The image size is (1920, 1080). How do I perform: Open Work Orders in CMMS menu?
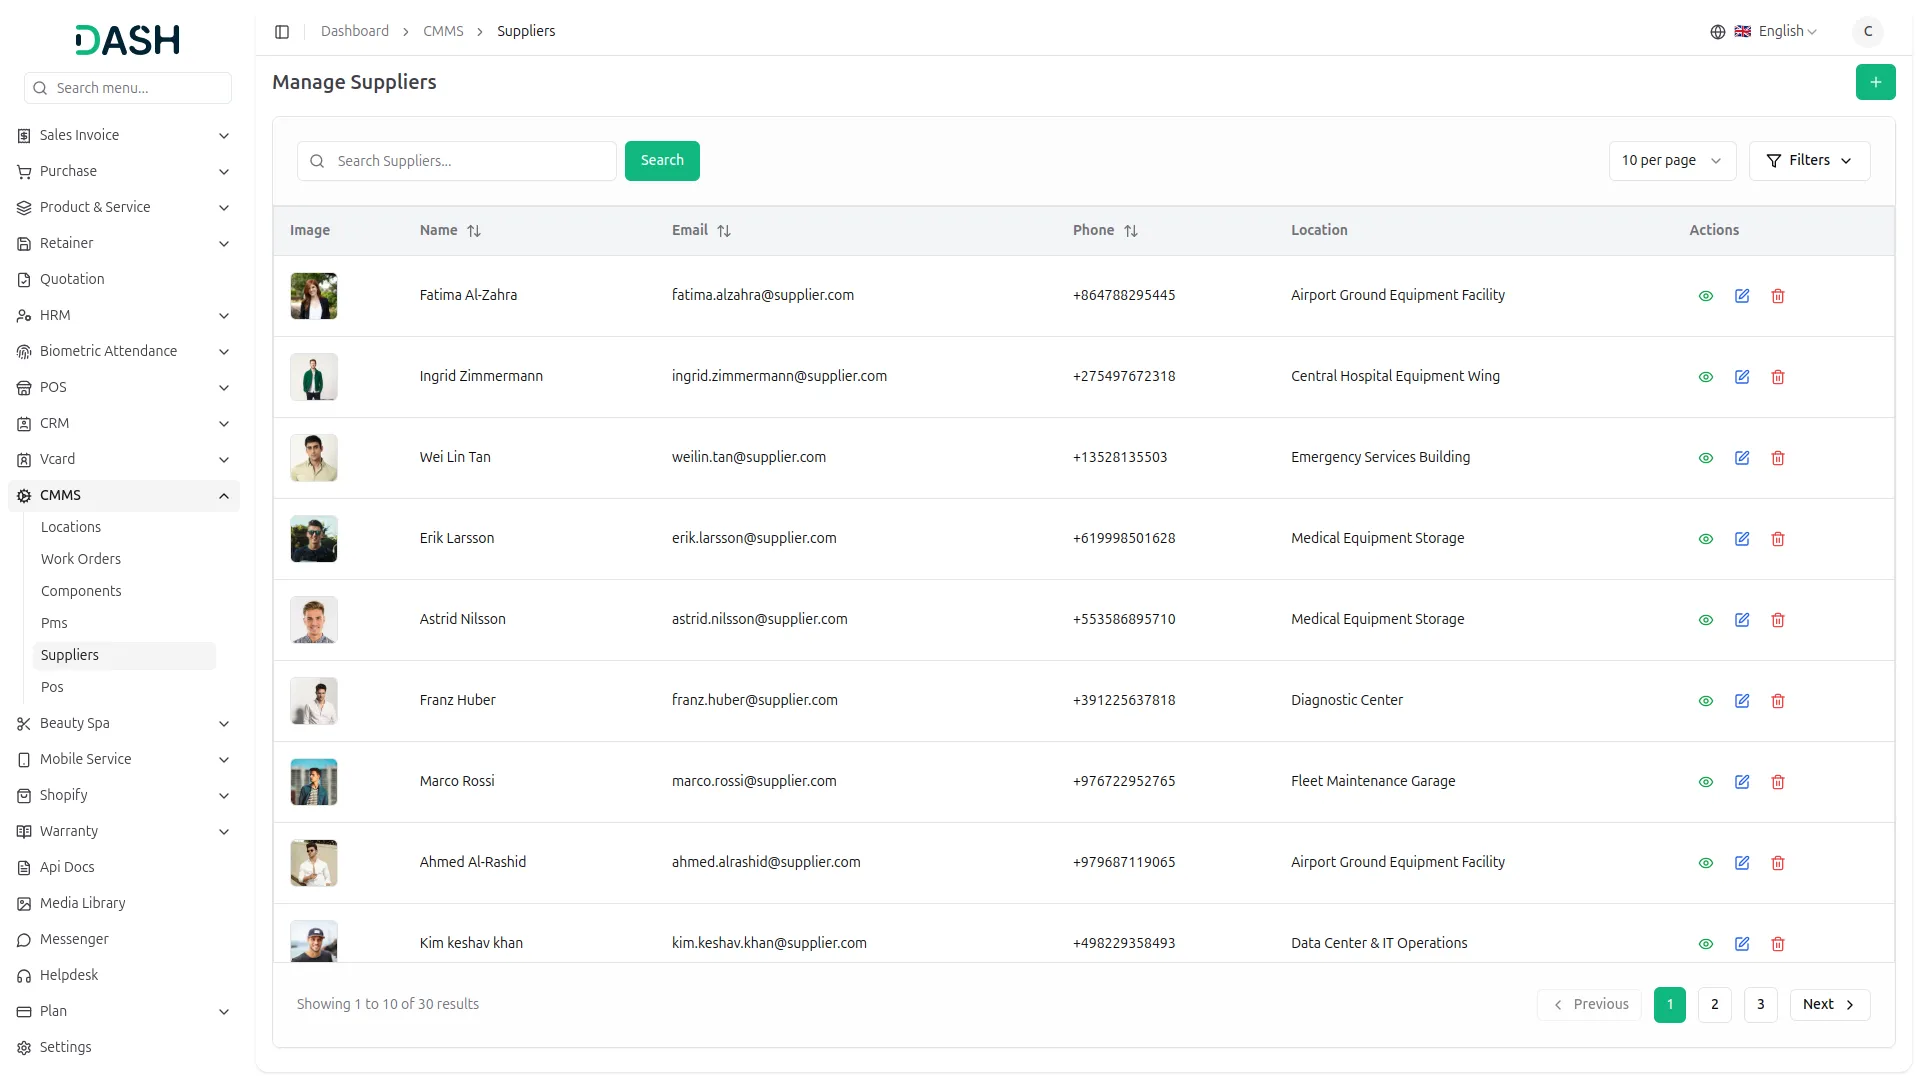81,559
